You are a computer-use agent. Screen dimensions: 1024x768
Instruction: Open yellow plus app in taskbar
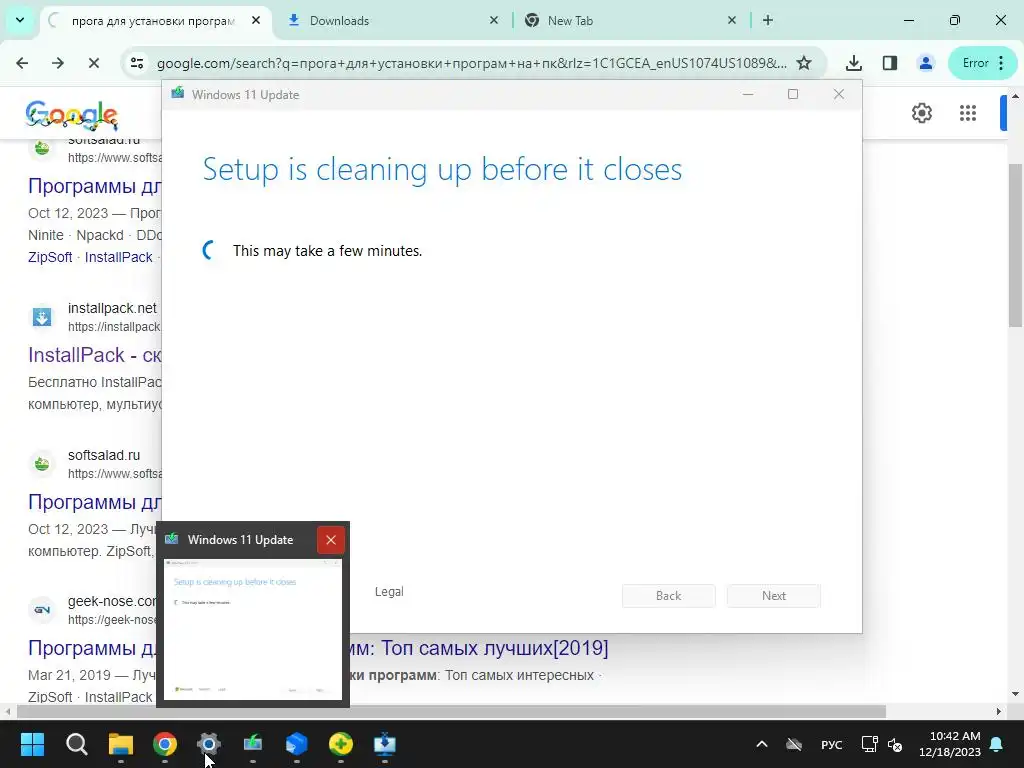coord(341,744)
